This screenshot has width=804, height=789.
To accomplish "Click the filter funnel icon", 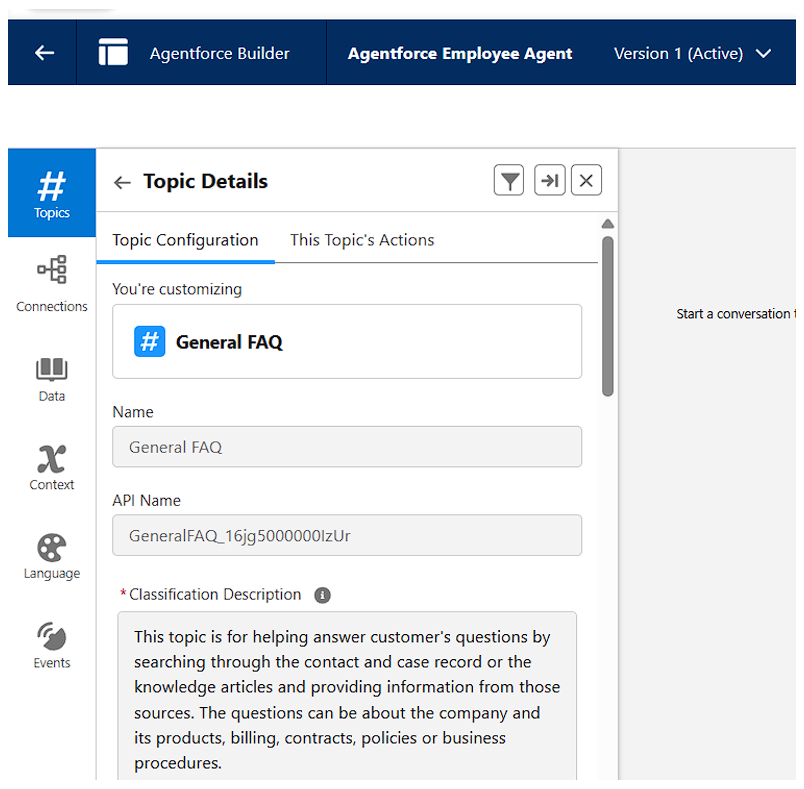I will [x=509, y=180].
